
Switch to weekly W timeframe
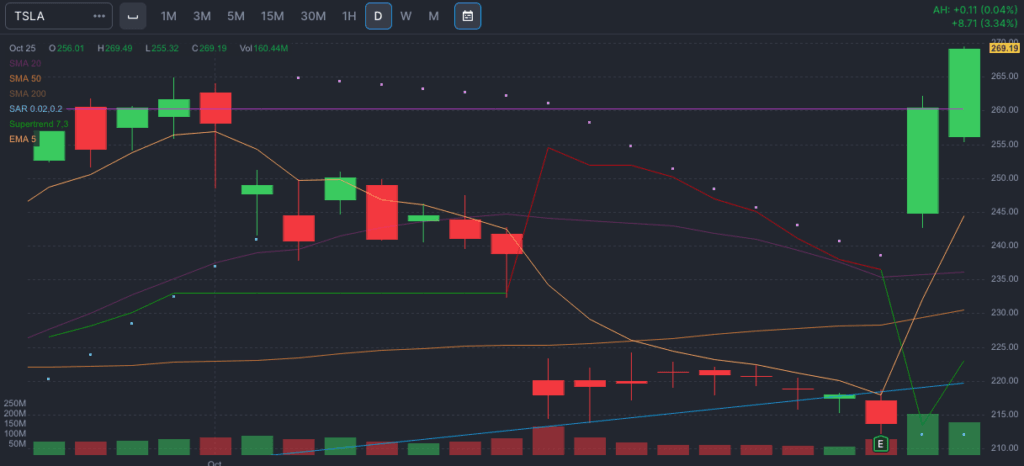pyautogui.click(x=405, y=16)
